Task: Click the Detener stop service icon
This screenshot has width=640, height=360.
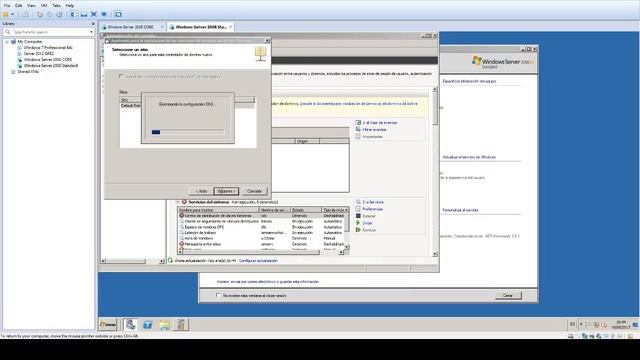Action: click(358, 216)
